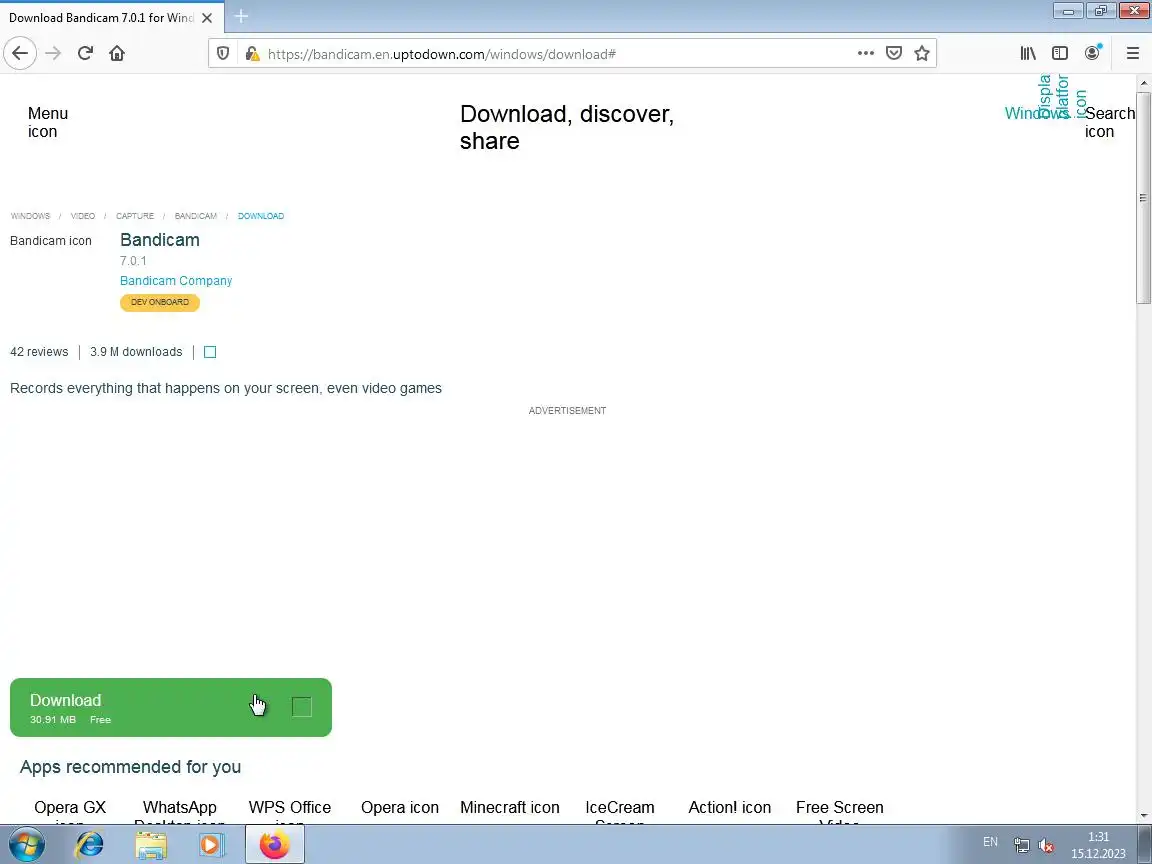Click the square icon in Download button

302,707
